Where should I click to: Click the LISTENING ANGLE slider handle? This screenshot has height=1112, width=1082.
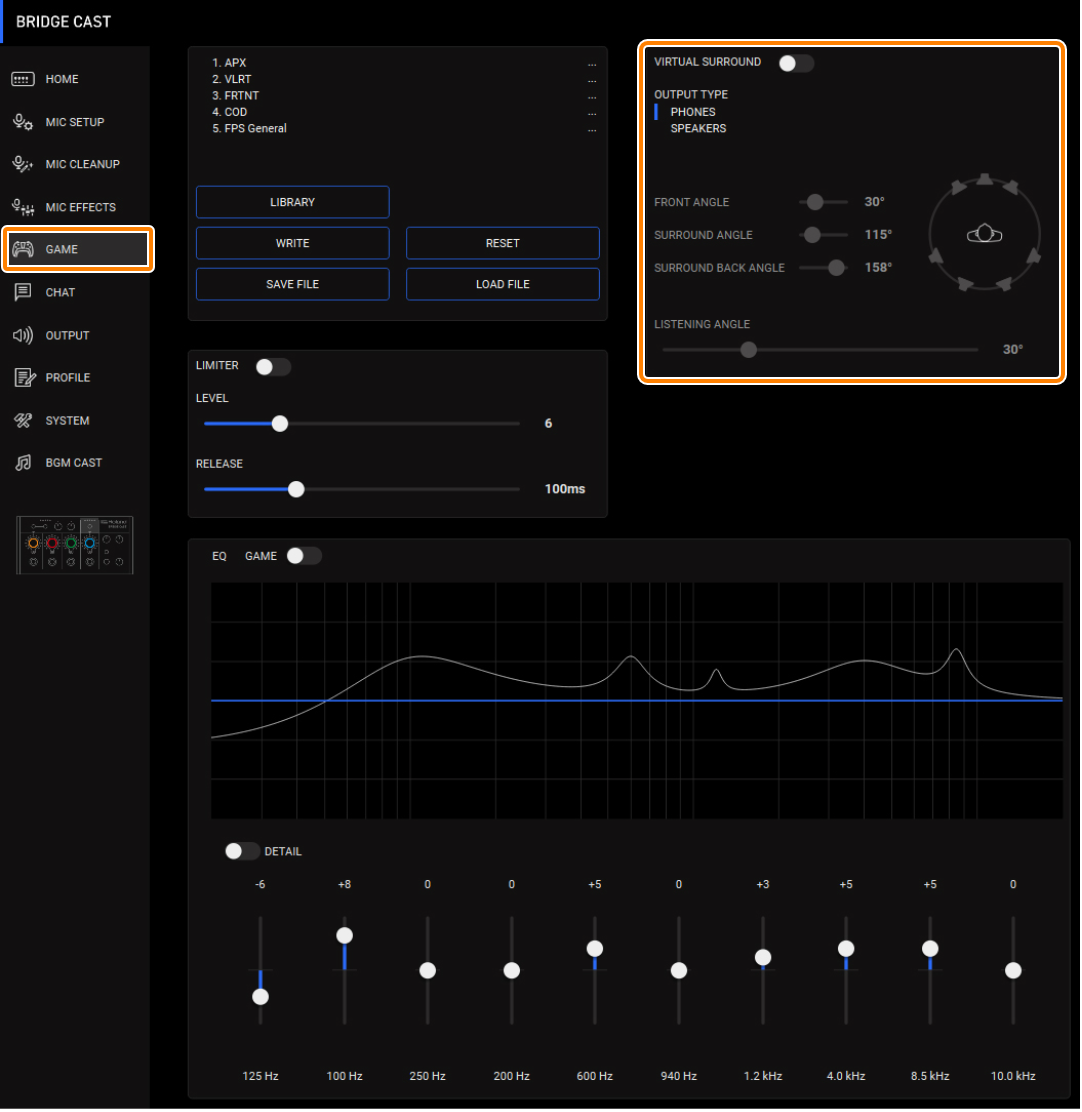point(748,350)
